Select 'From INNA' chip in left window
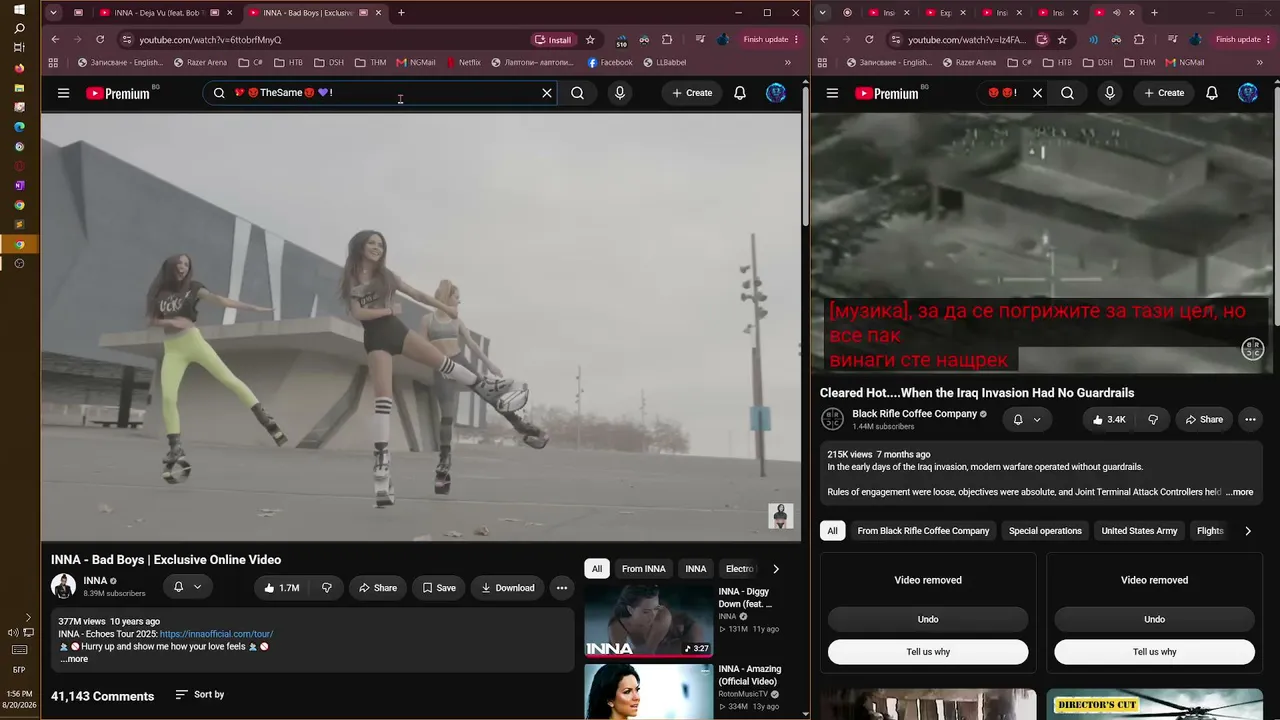 (x=643, y=569)
